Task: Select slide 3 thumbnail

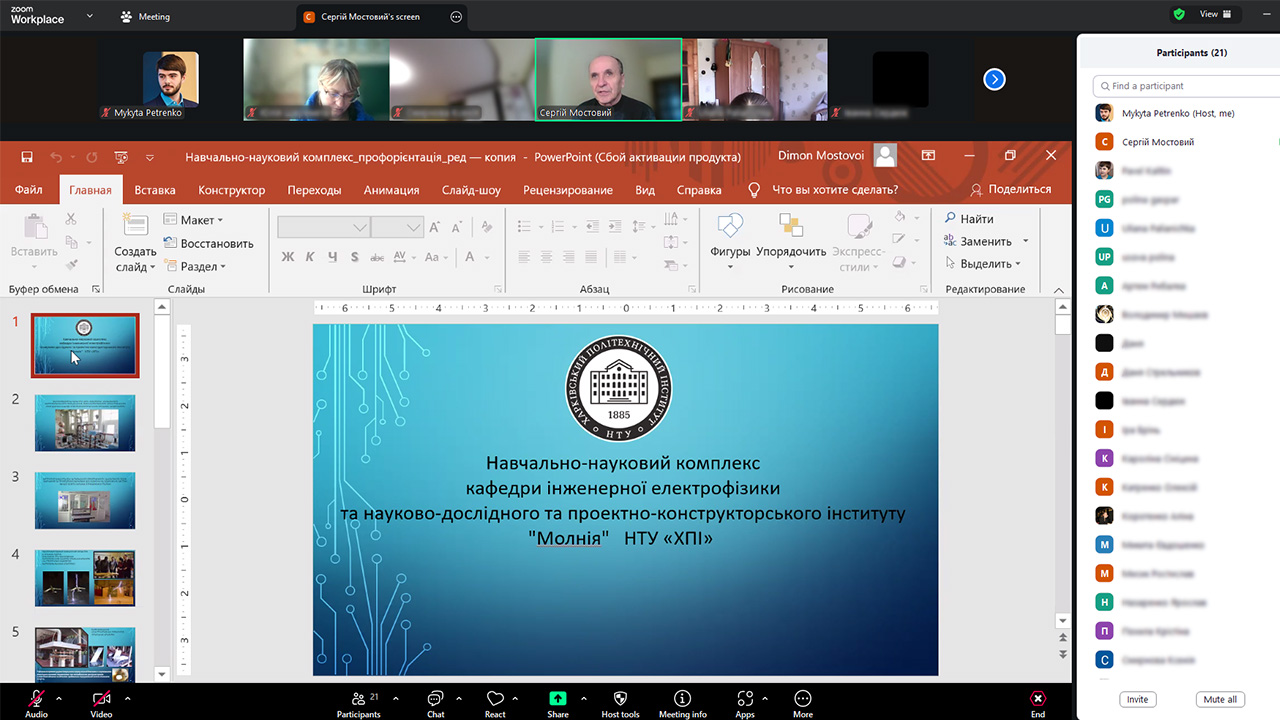Action: (x=85, y=500)
